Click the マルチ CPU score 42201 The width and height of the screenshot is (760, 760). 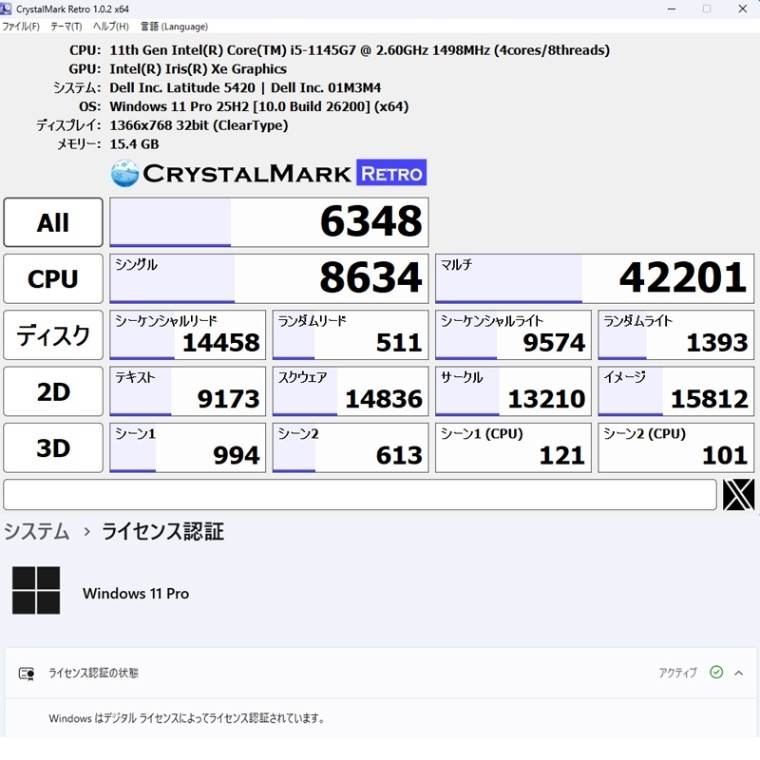595,279
